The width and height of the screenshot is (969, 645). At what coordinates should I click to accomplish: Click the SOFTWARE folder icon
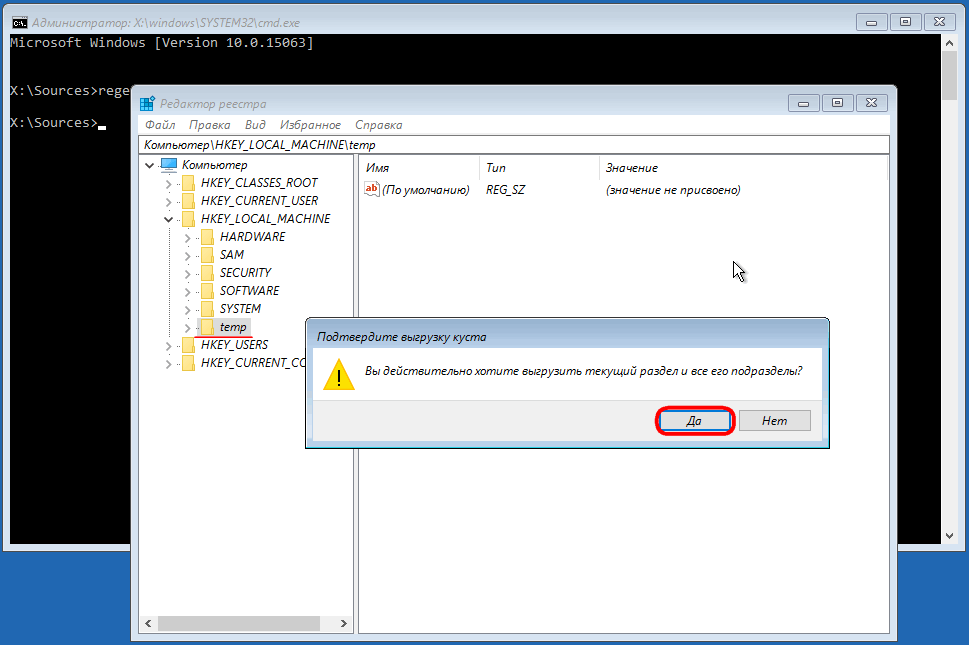[x=208, y=290]
